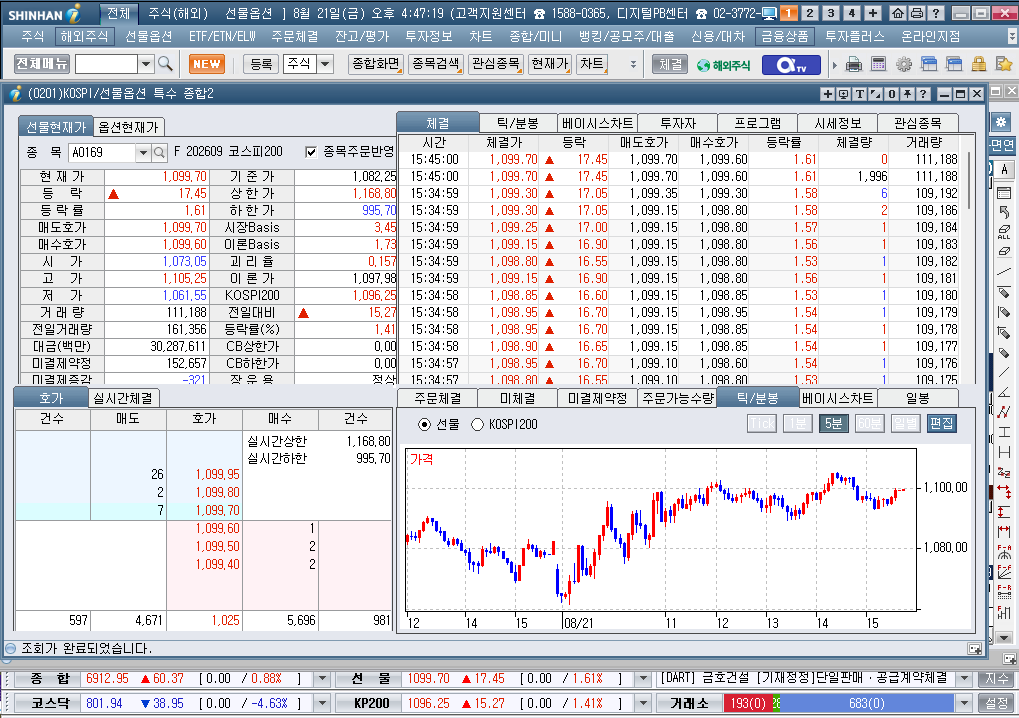
Task: Click the menu search input field
Action: click(x=107, y=64)
